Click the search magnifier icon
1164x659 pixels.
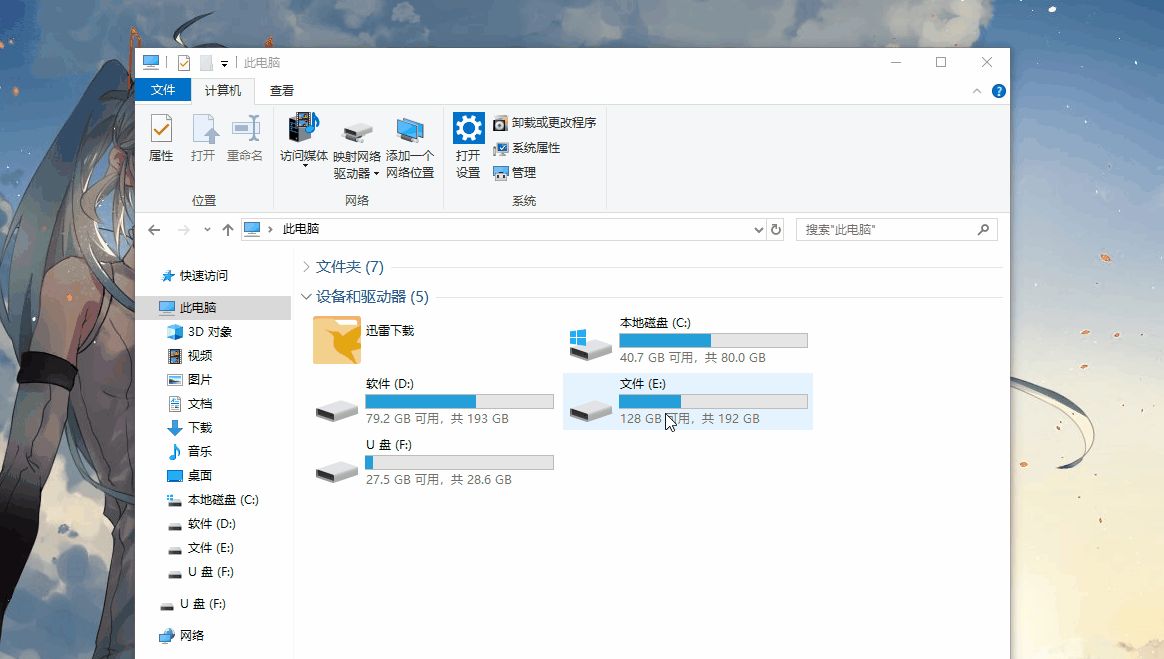984,230
